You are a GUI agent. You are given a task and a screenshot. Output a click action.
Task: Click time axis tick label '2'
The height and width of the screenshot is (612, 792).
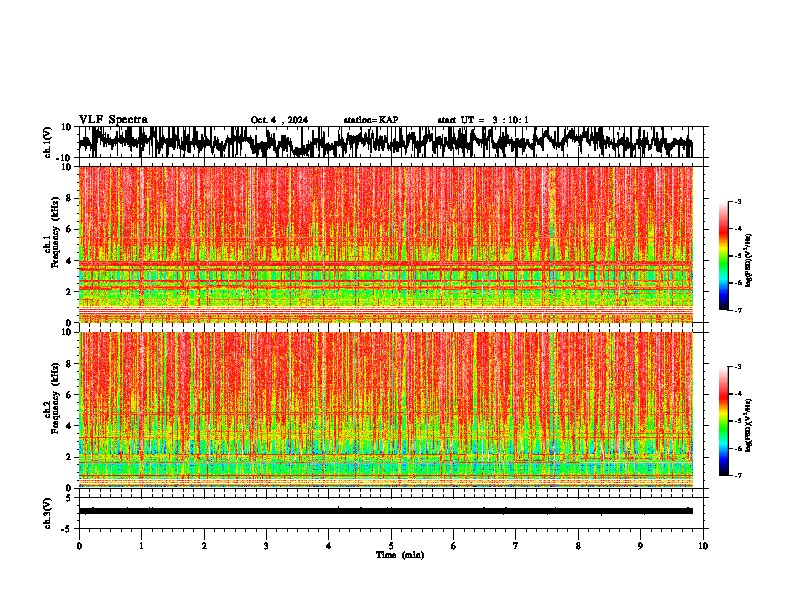tap(204, 546)
